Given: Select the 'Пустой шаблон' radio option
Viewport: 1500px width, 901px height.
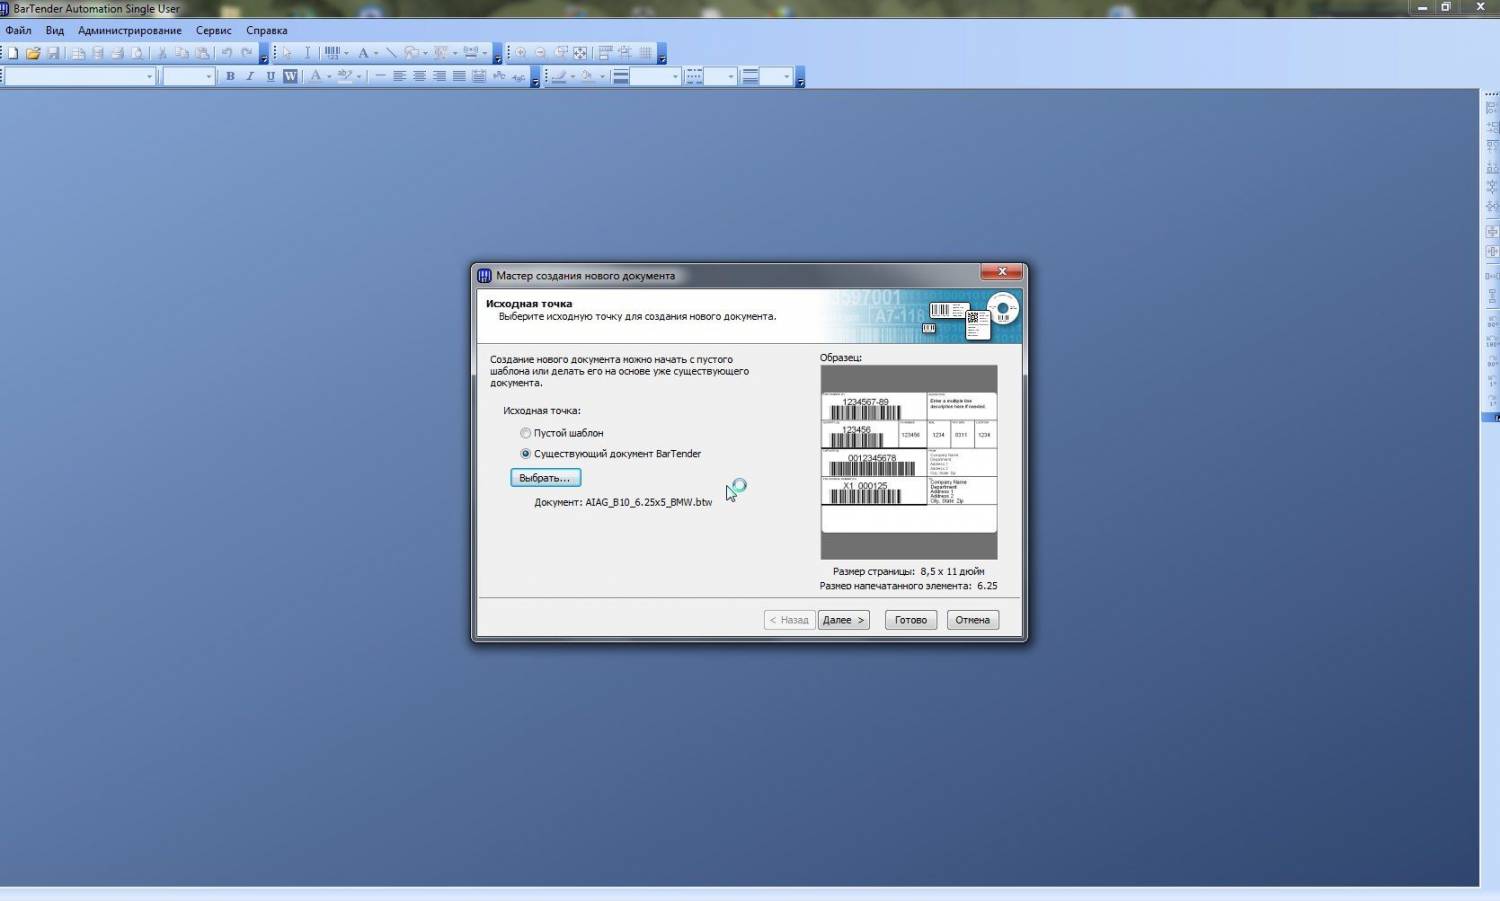Looking at the screenshot, I should point(525,433).
